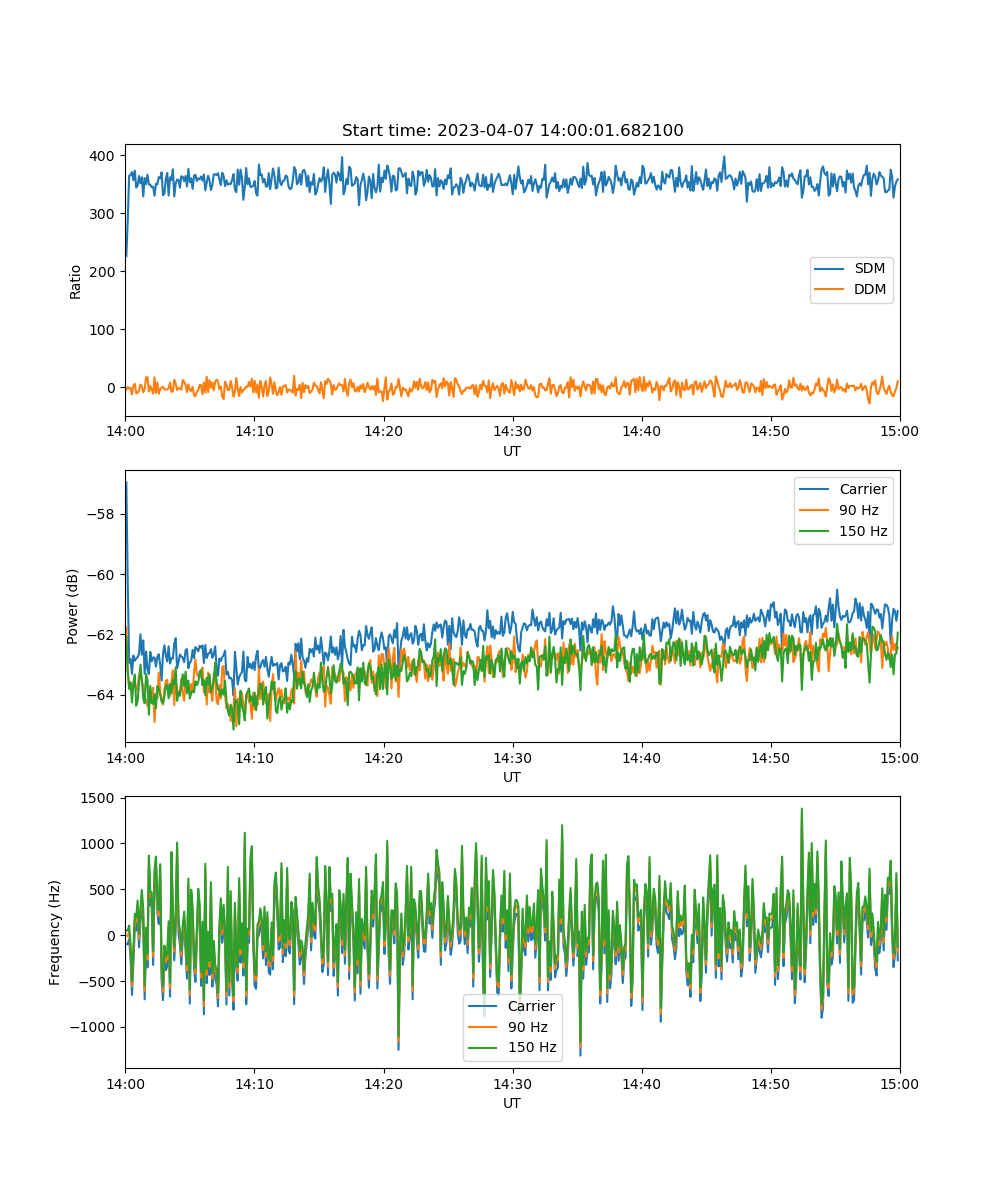Click the 100 tick on the Ratio axis
The width and height of the screenshot is (1000, 1200).
pos(104,330)
